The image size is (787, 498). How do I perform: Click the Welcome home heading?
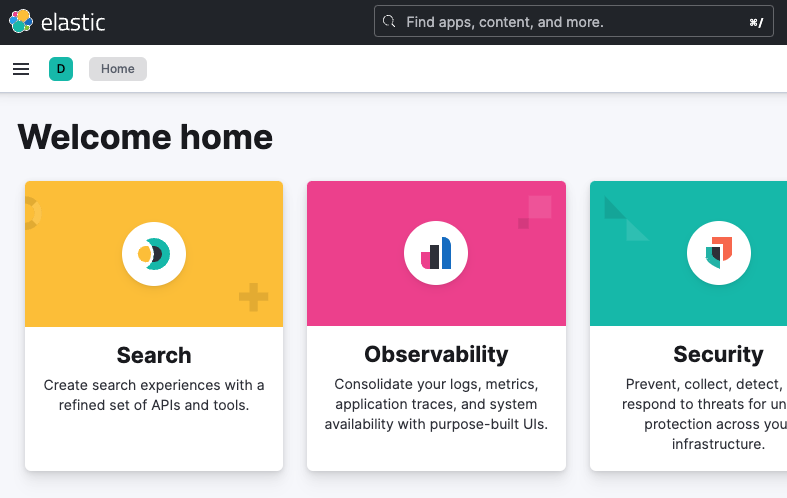145,137
